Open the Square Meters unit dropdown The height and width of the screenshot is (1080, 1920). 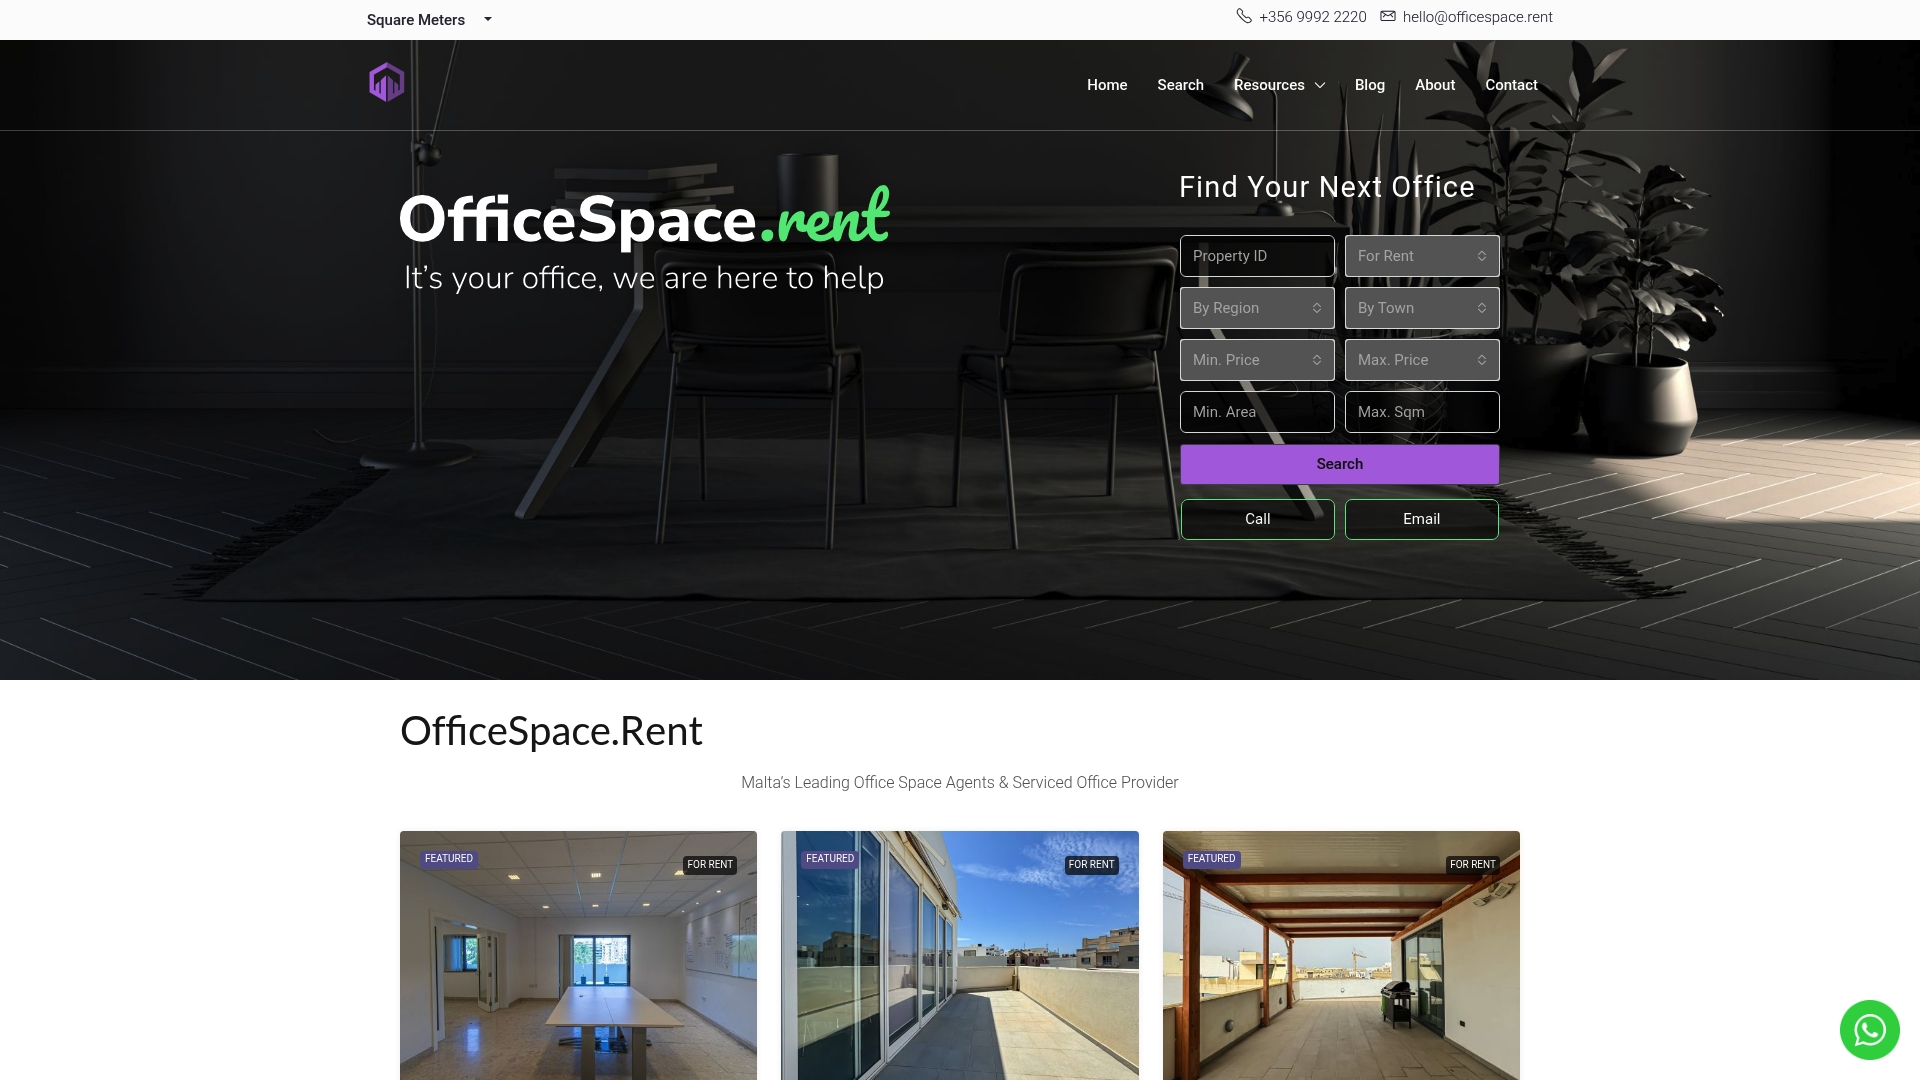428,19
